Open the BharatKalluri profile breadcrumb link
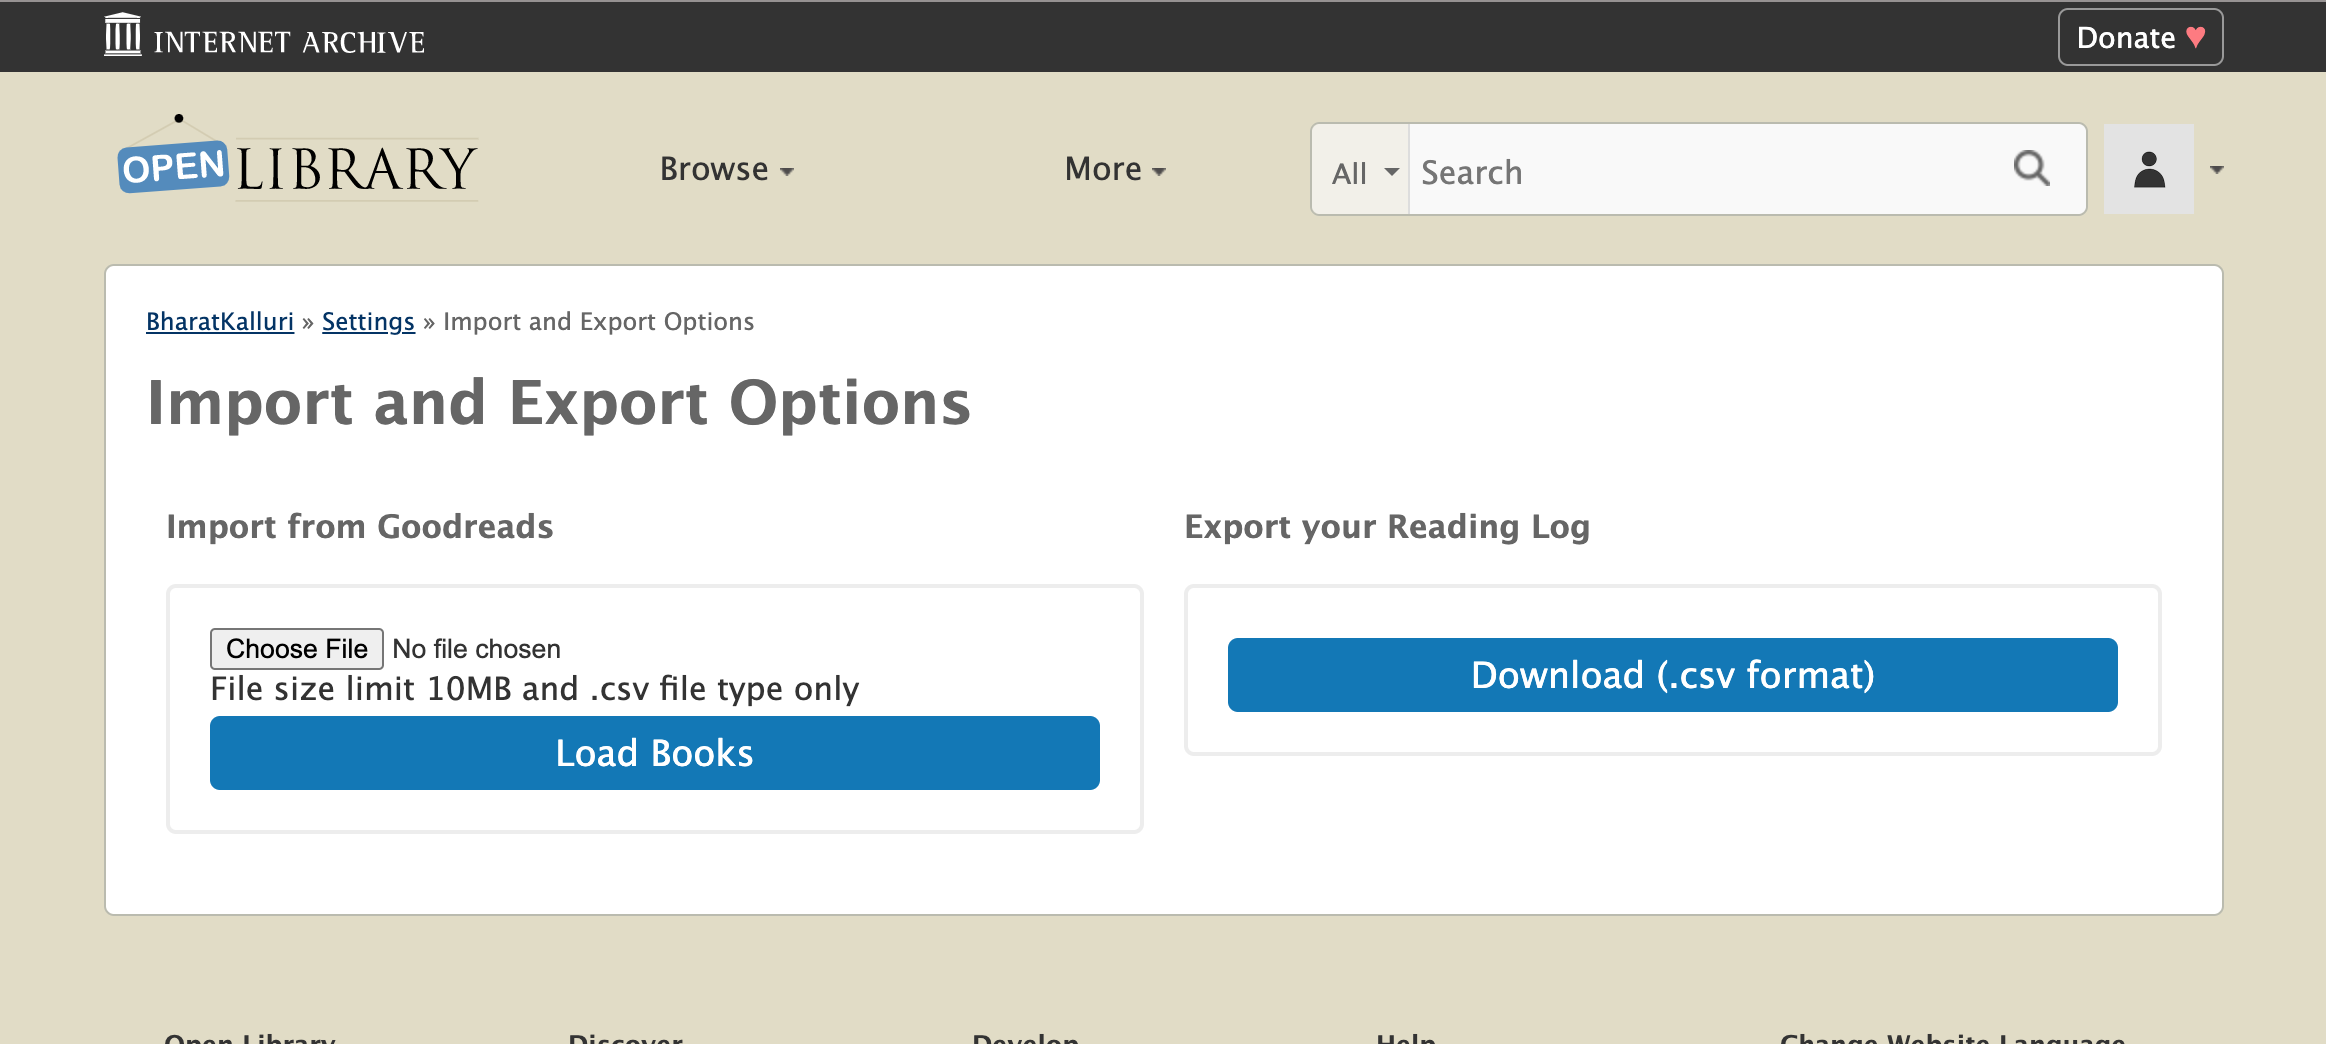This screenshot has height=1044, width=2326. (x=220, y=321)
